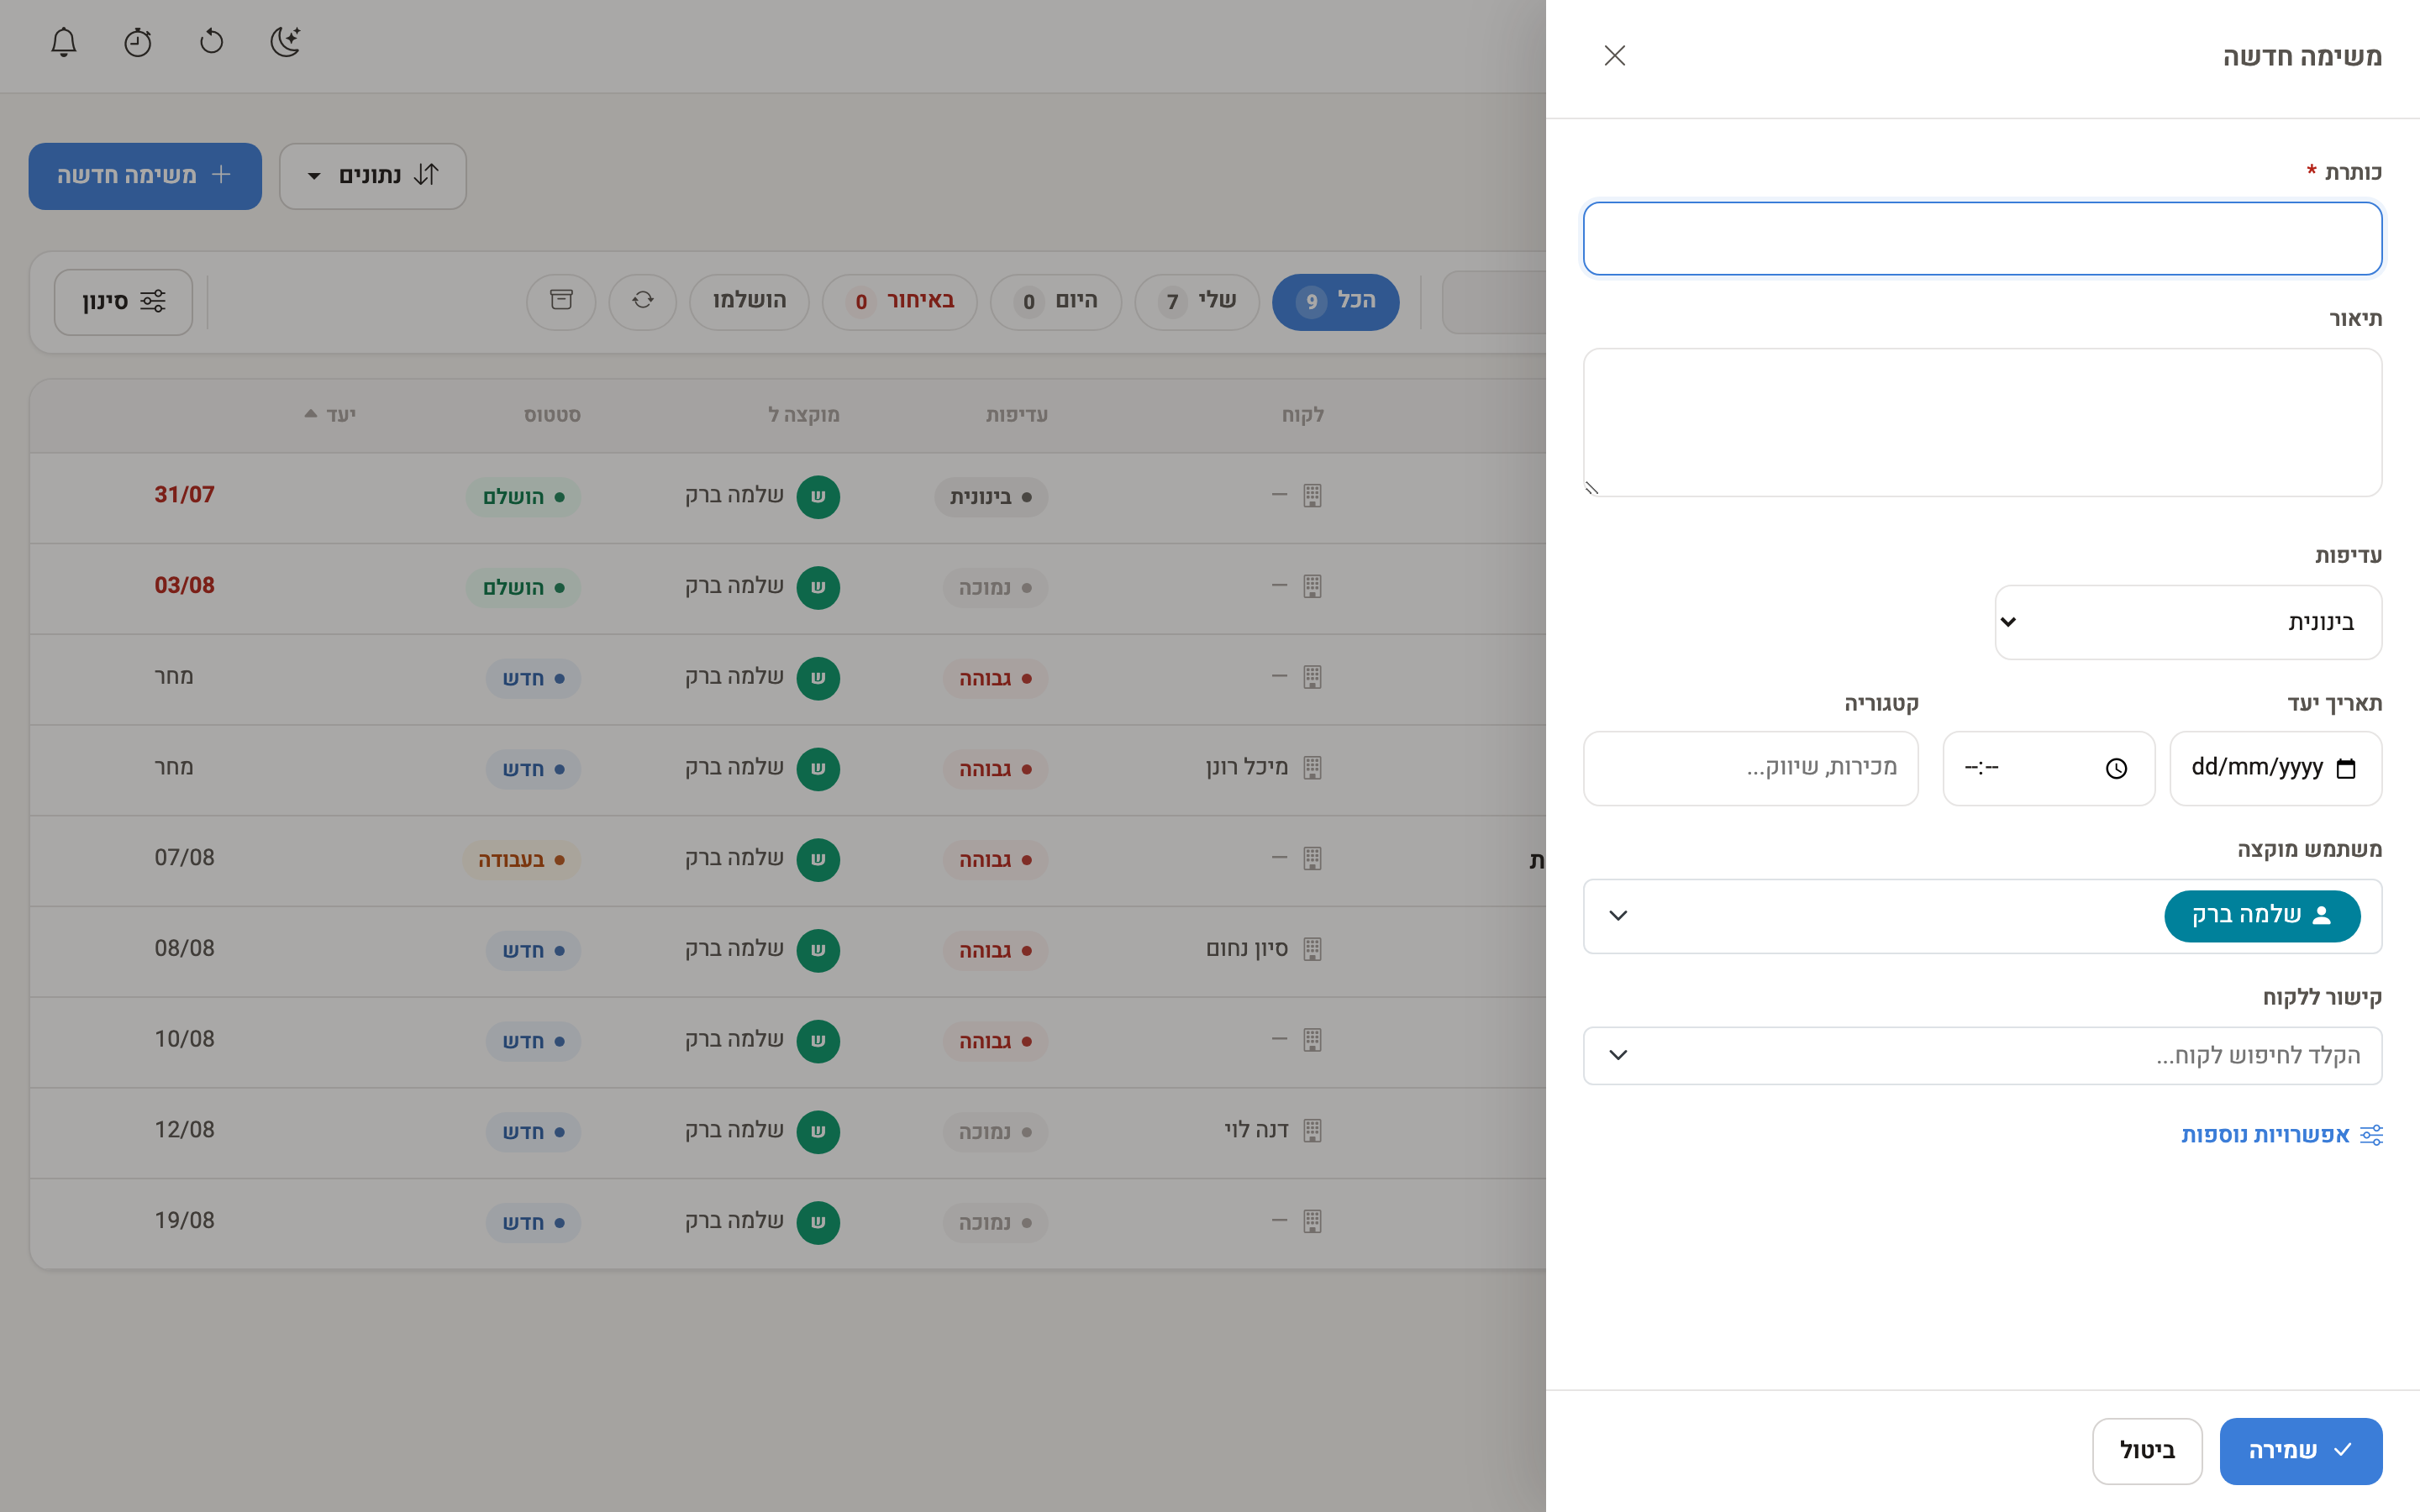Open the נתונים dropdown button
The height and width of the screenshot is (1512, 2420).
point(373,176)
